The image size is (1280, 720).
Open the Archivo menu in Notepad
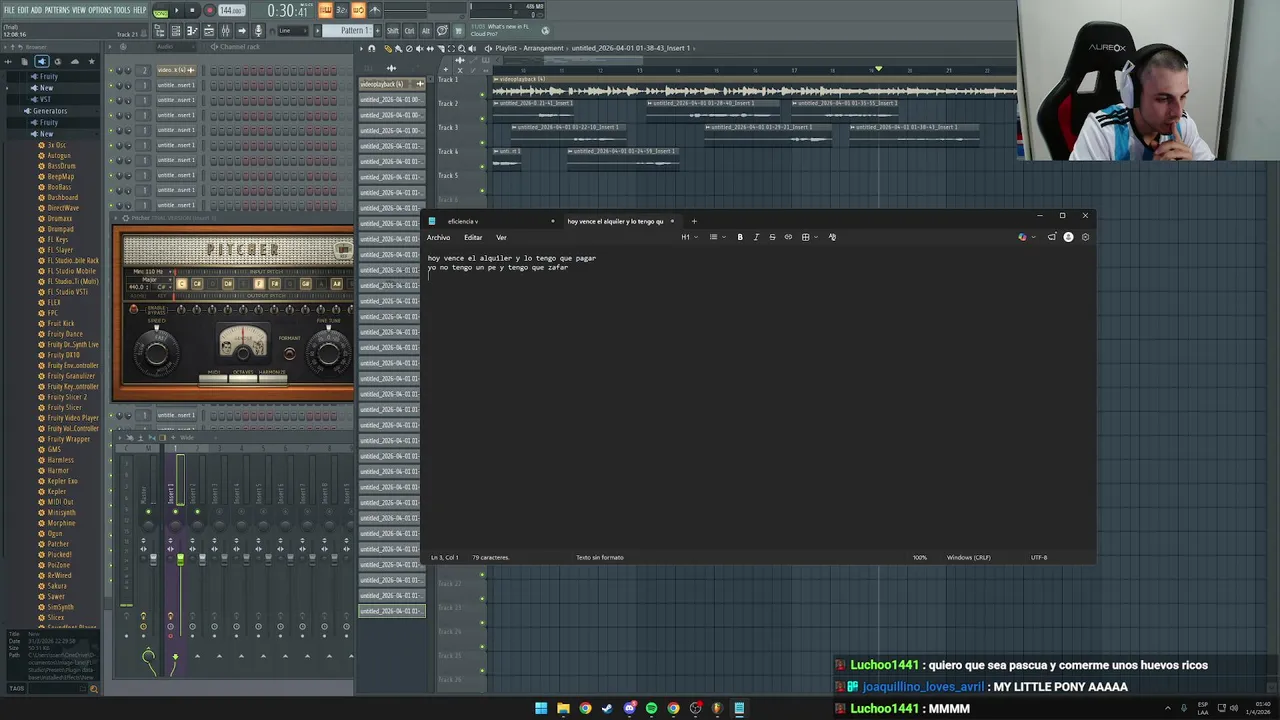pos(438,237)
